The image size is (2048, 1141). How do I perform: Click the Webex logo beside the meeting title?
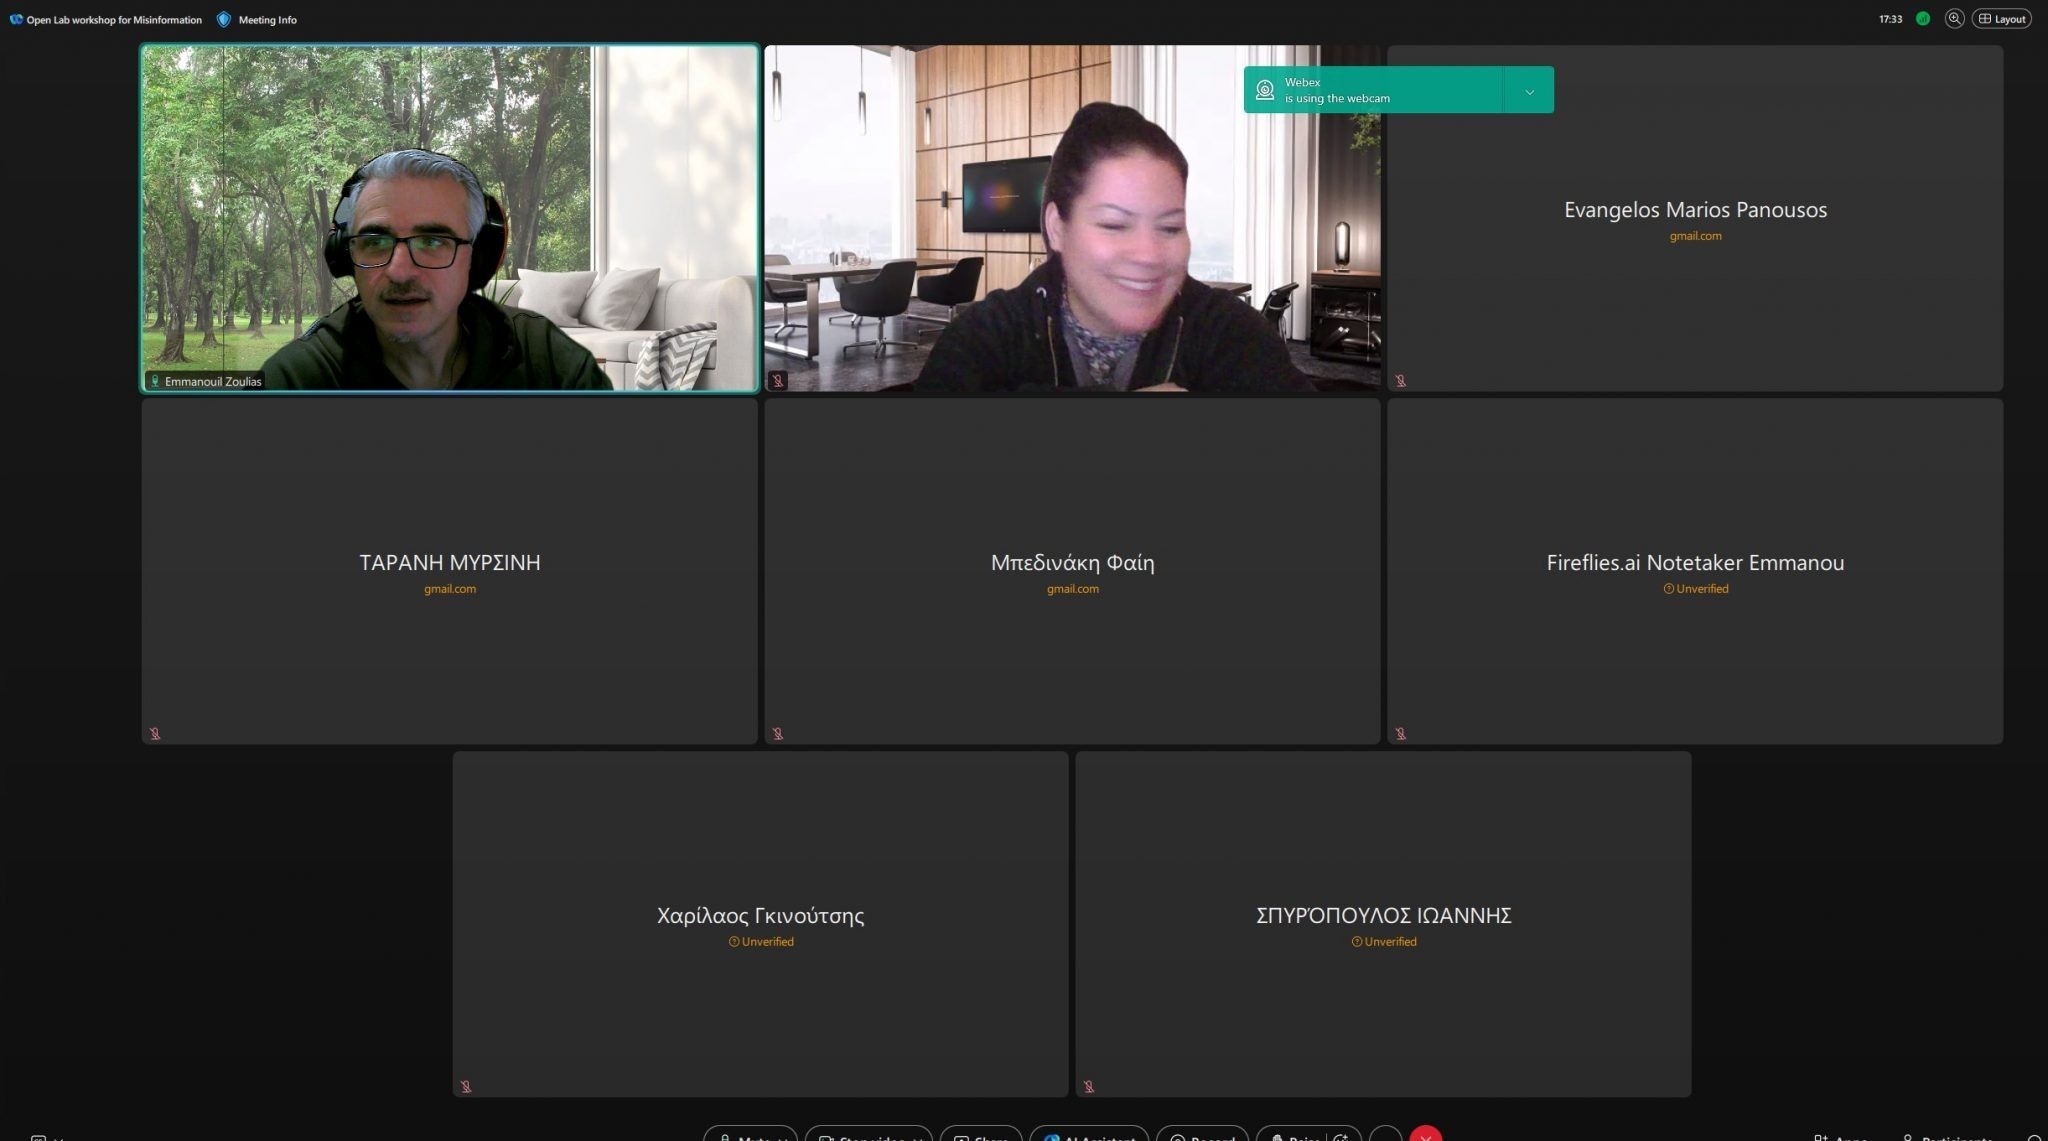16,19
